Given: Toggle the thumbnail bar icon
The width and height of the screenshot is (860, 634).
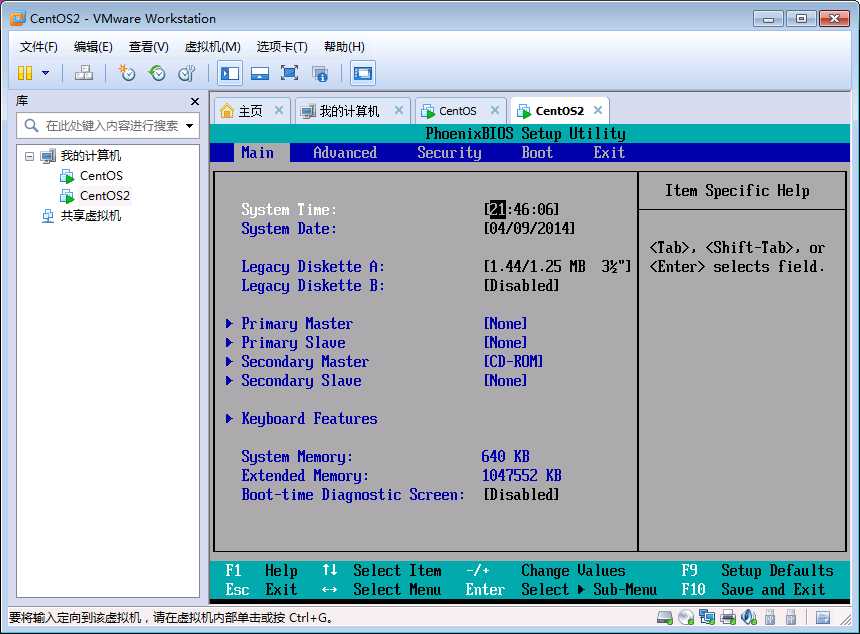Looking at the screenshot, I should (259, 73).
